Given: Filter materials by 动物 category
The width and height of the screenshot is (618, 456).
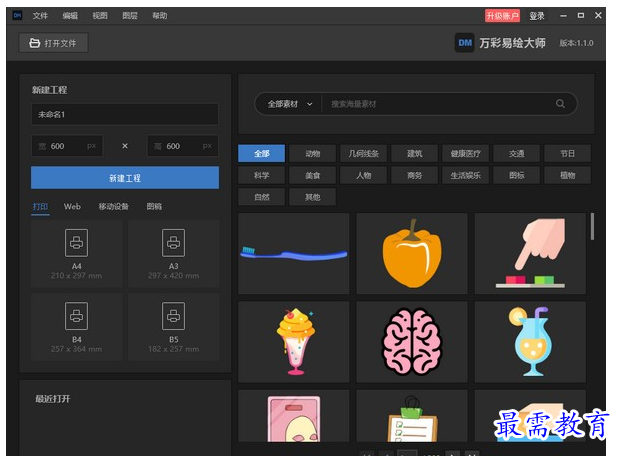Looking at the screenshot, I should tap(313, 154).
